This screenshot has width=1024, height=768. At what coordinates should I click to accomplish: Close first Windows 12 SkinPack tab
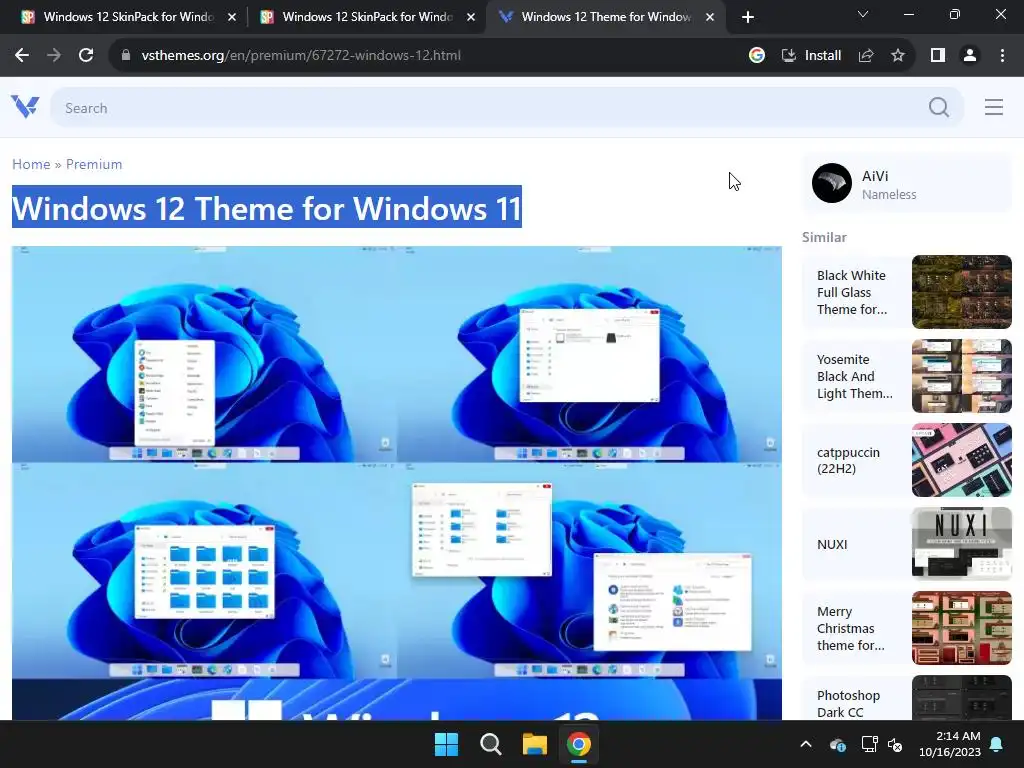tap(232, 17)
